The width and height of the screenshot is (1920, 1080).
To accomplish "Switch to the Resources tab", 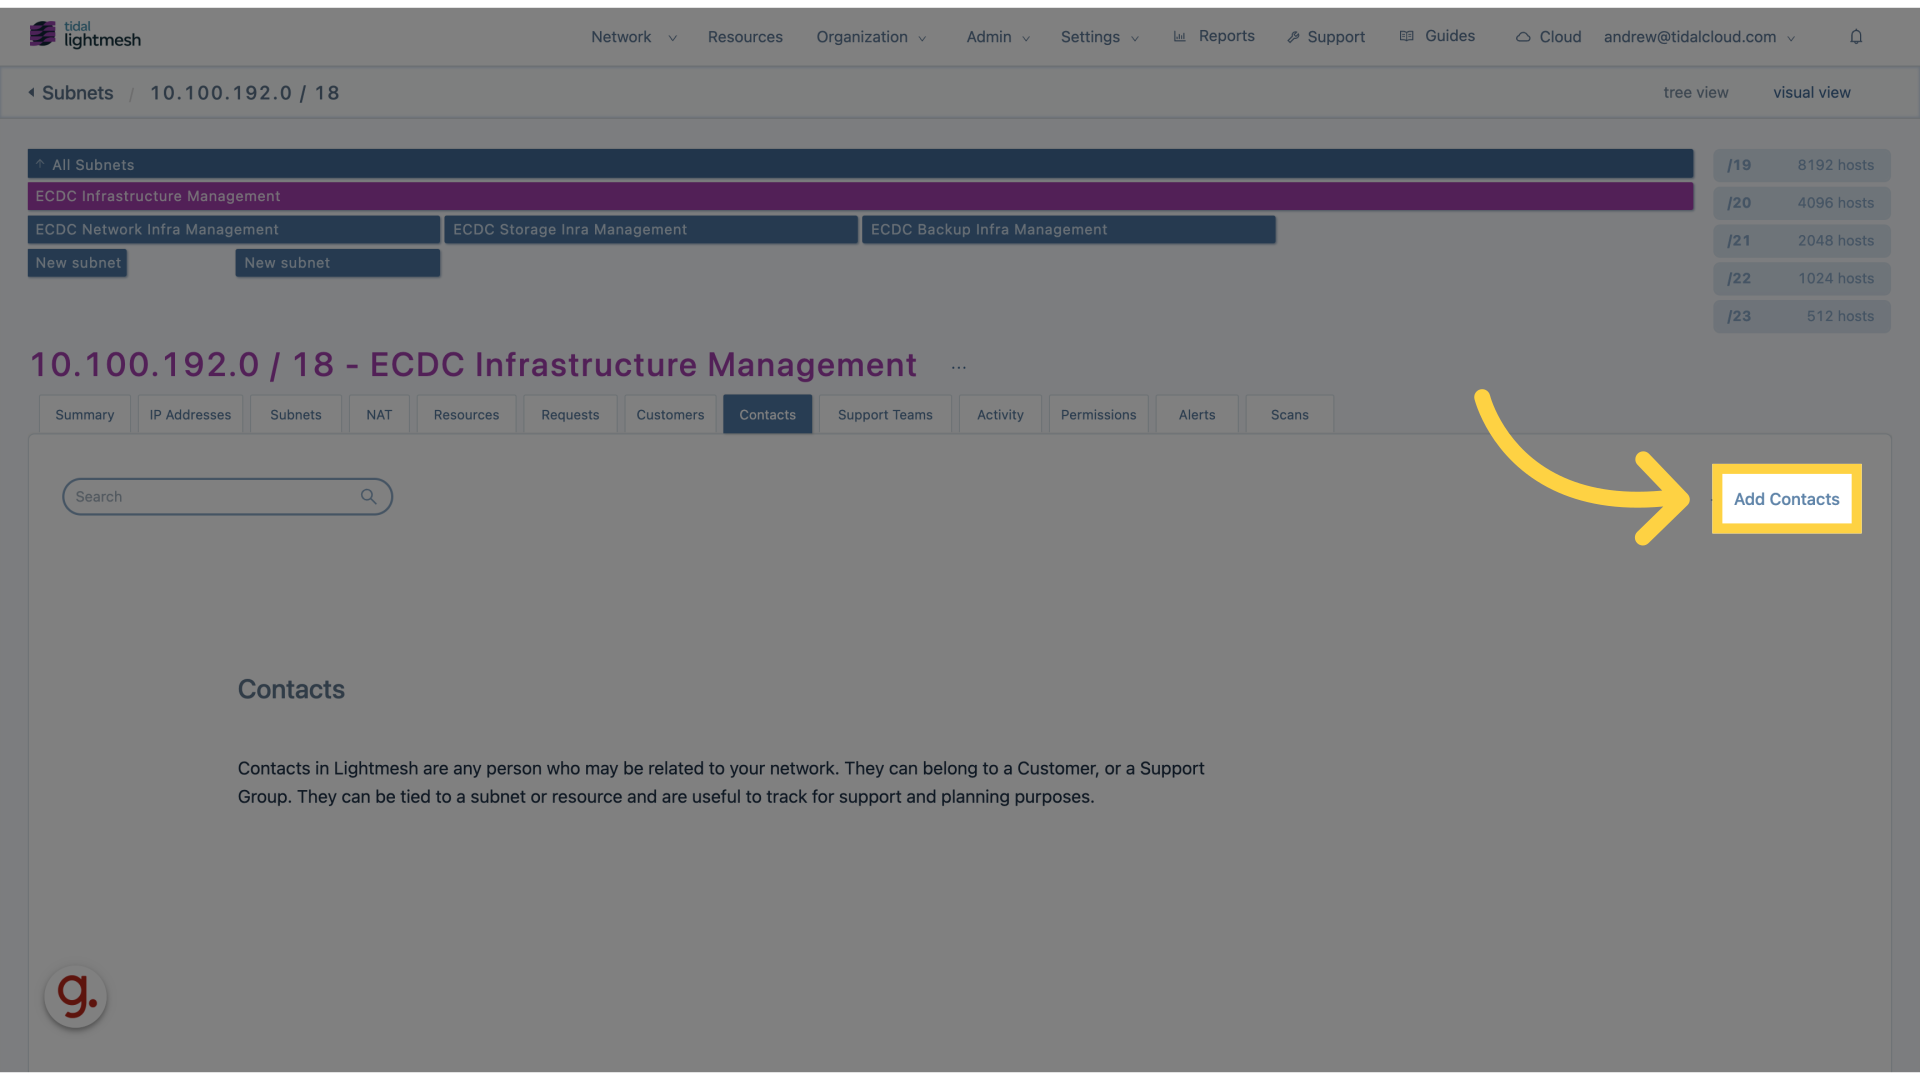I will point(466,415).
